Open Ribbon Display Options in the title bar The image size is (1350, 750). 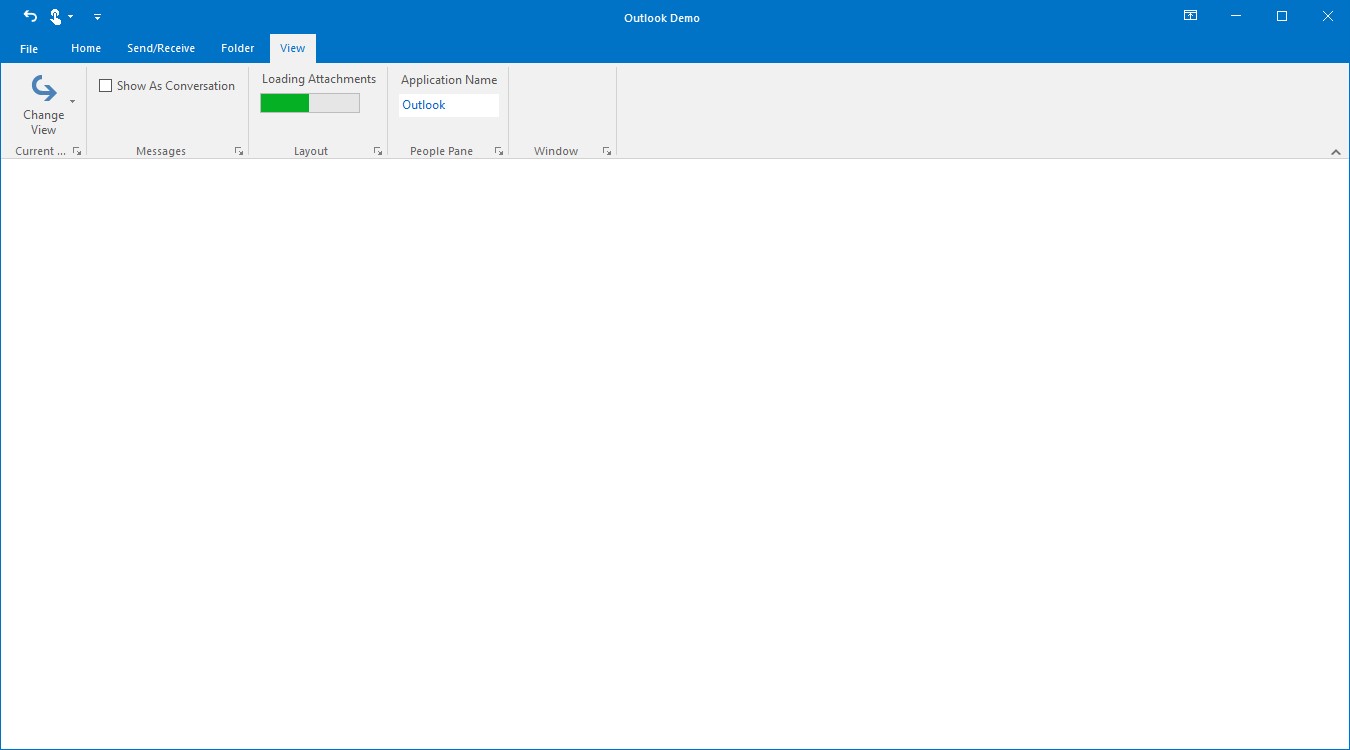click(1189, 16)
